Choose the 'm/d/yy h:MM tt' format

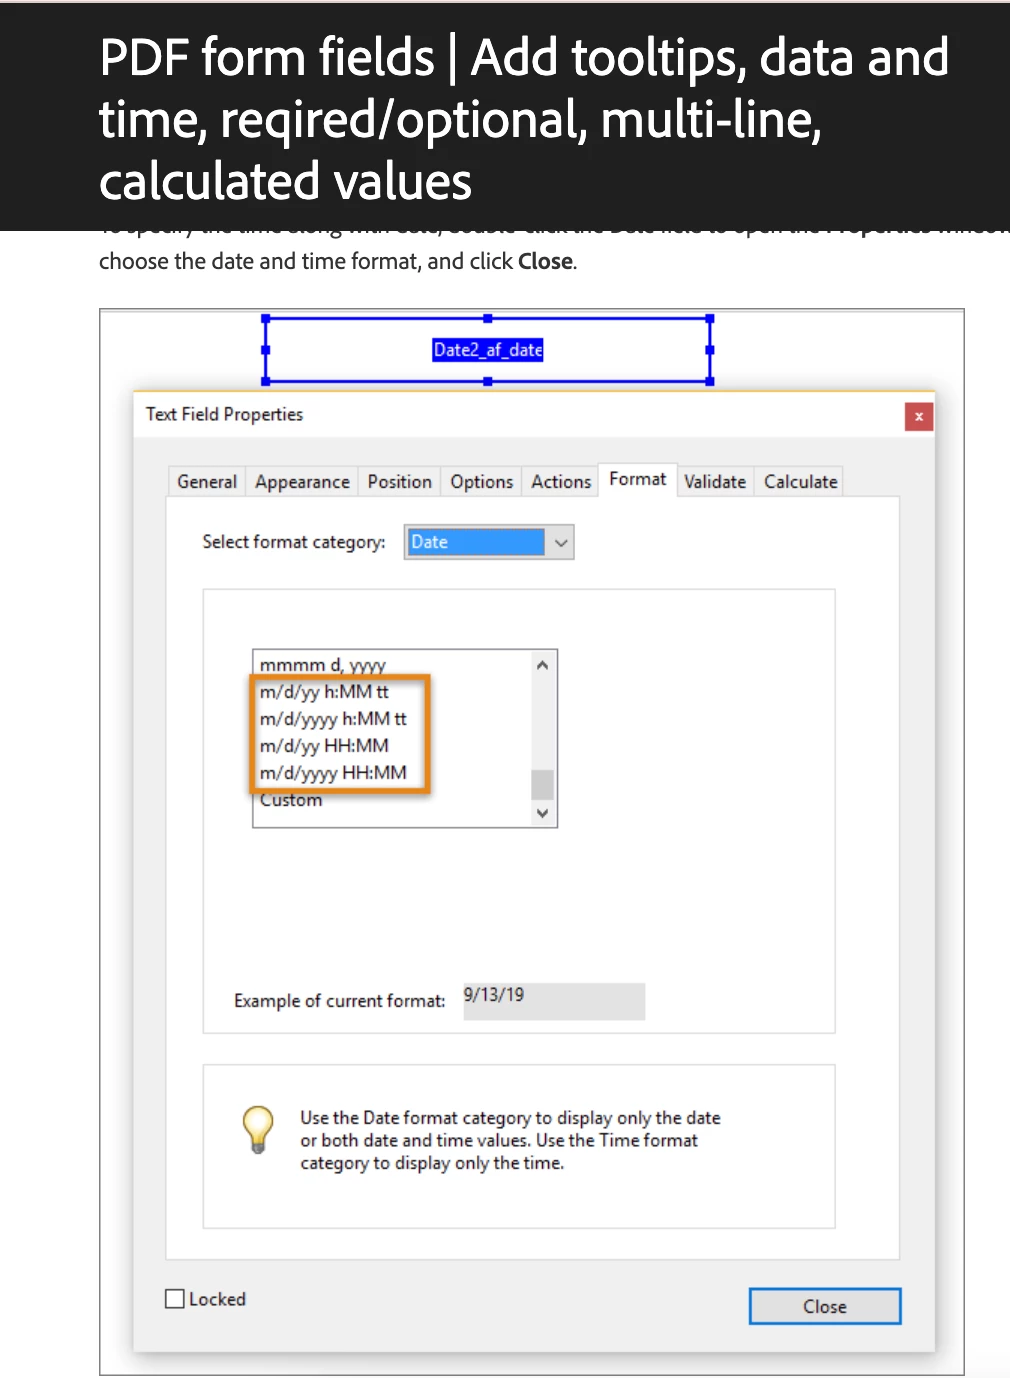(x=324, y=691)
